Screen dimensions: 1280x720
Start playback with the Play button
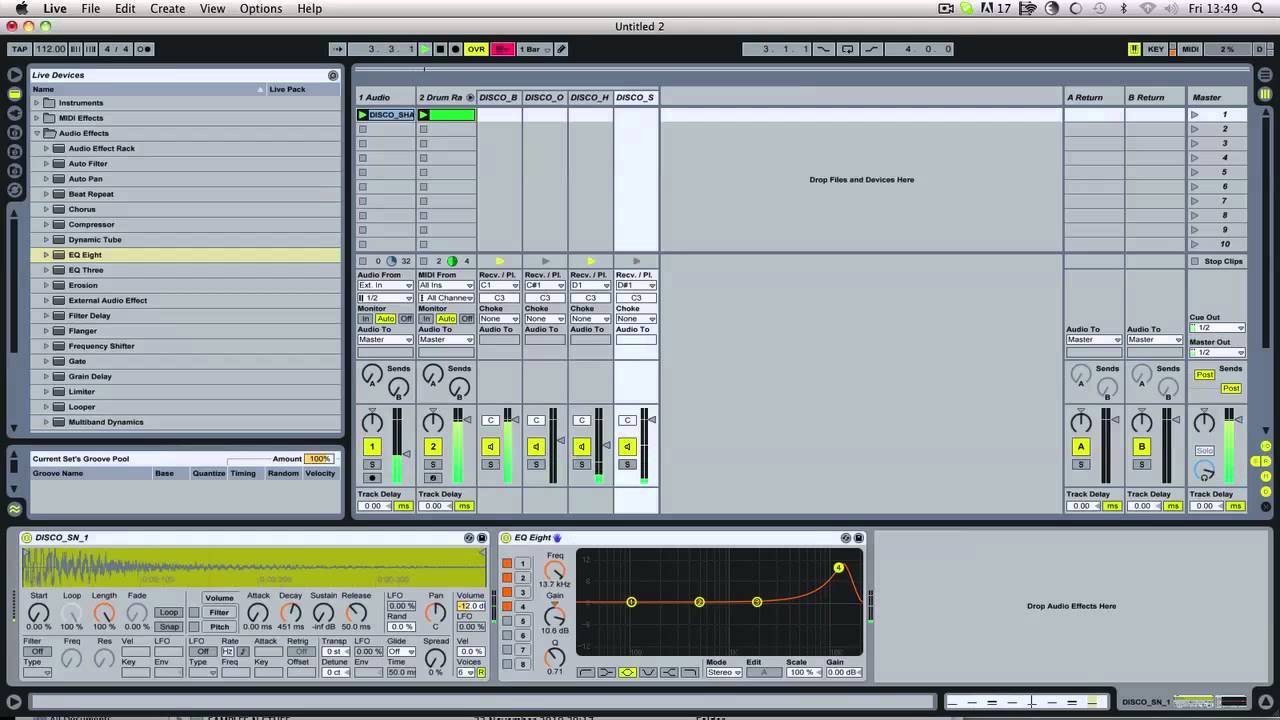425,49
